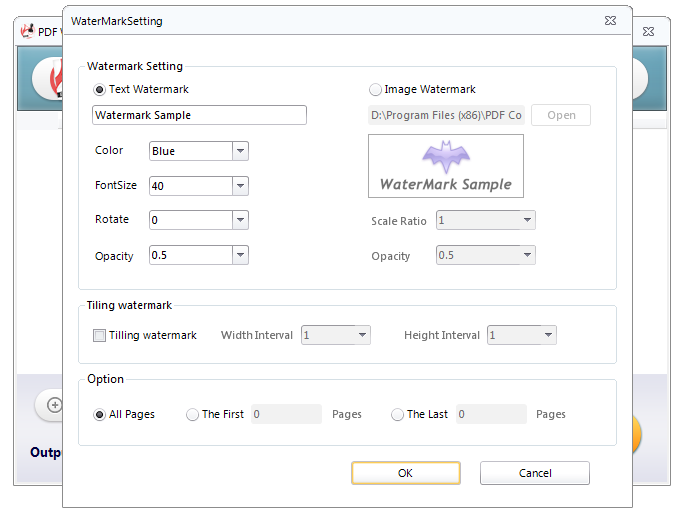The width and height of the screenshot is (686, 514).
Task: Expand the FontSize dropdown
Action: click(240, 186)
